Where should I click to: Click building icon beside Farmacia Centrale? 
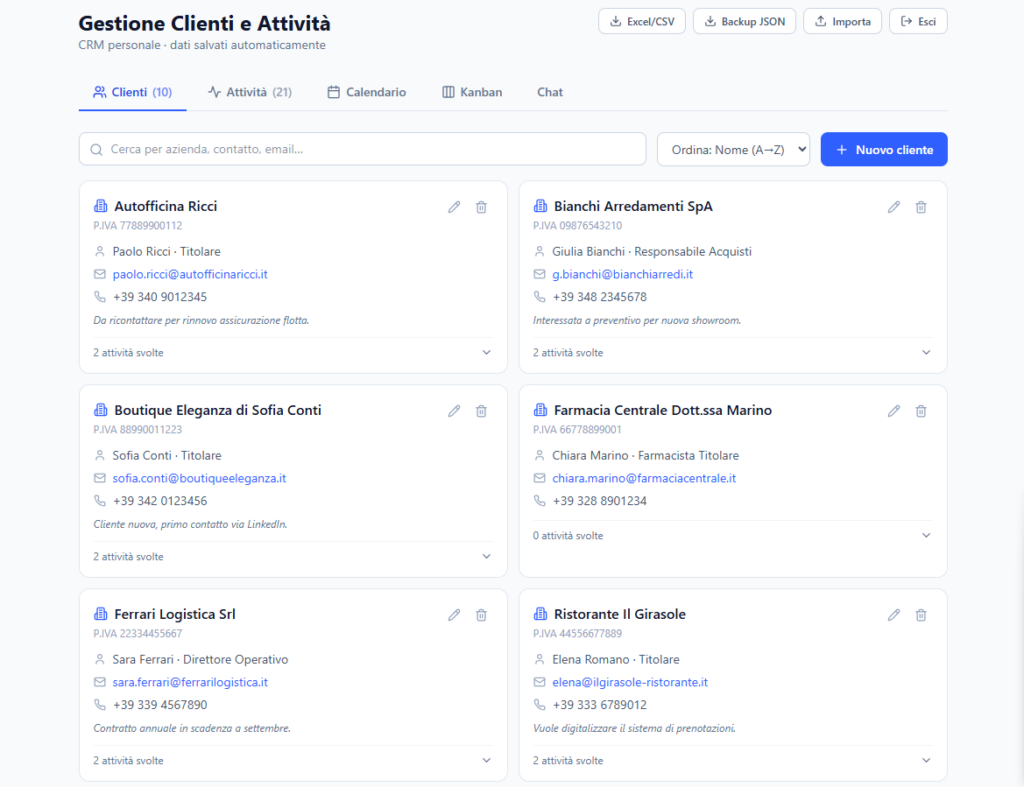(540, 410)
